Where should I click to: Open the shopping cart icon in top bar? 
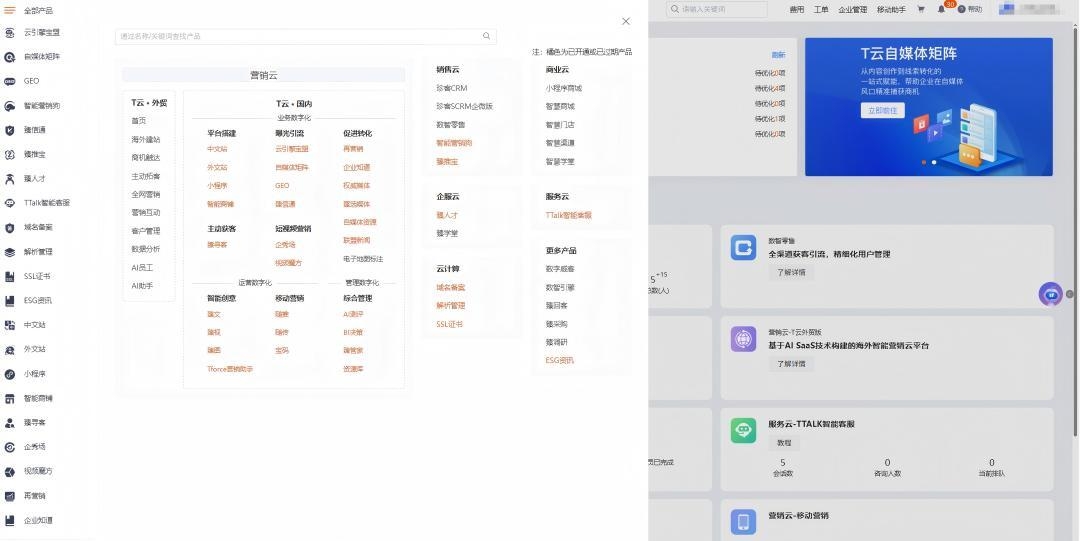click(x=921, y=10)
